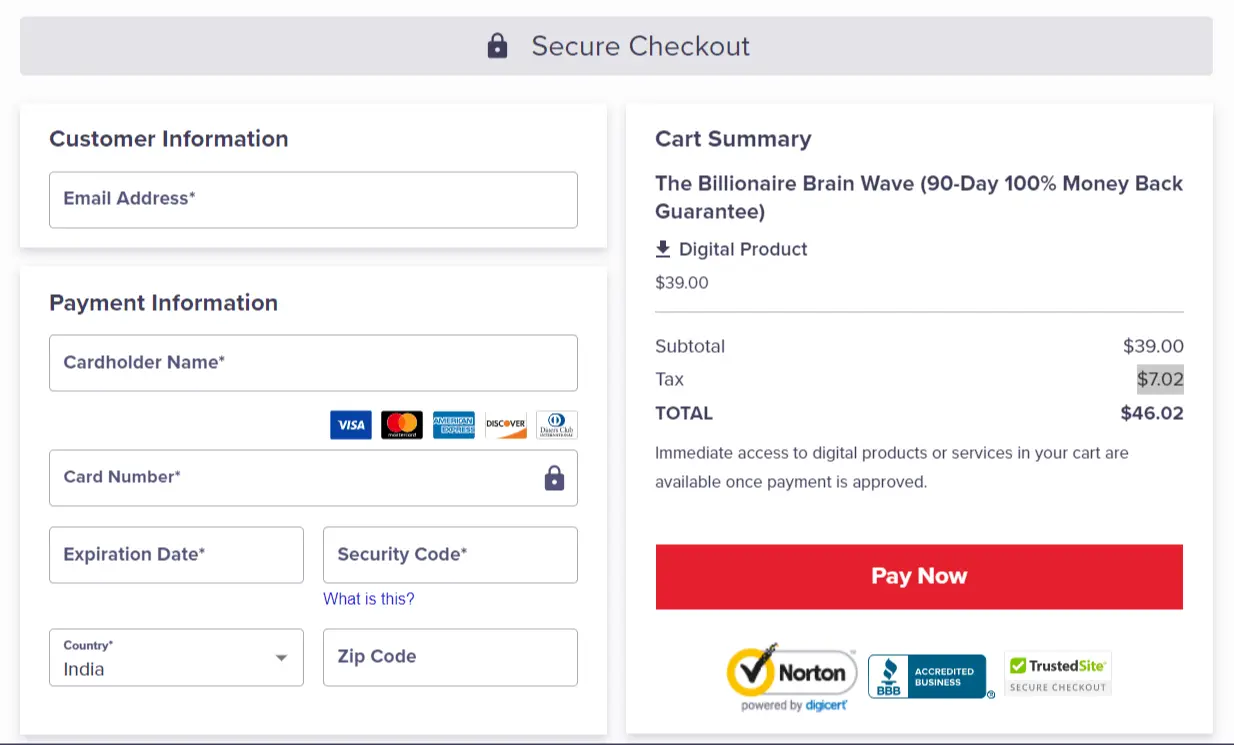The image size is (1234, 745).
Task: Click the Zip Code input box
Action: pyautogui.click(x=450, y=657)
